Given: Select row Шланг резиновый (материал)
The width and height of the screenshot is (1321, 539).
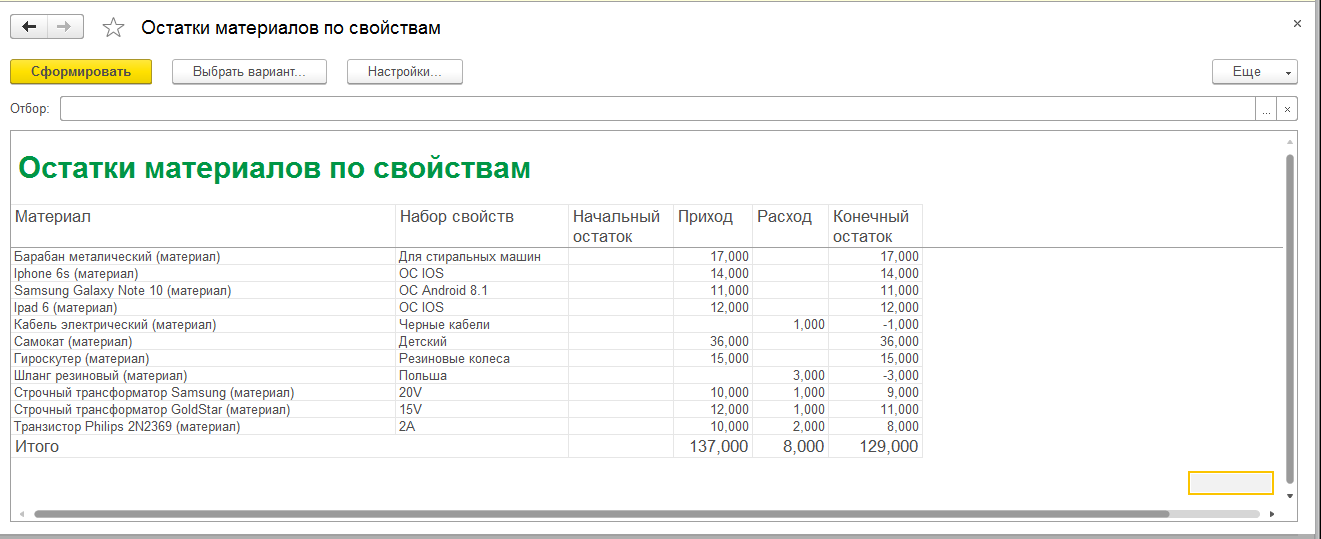Looking at the screenshot, I should [x=466, y=375].
